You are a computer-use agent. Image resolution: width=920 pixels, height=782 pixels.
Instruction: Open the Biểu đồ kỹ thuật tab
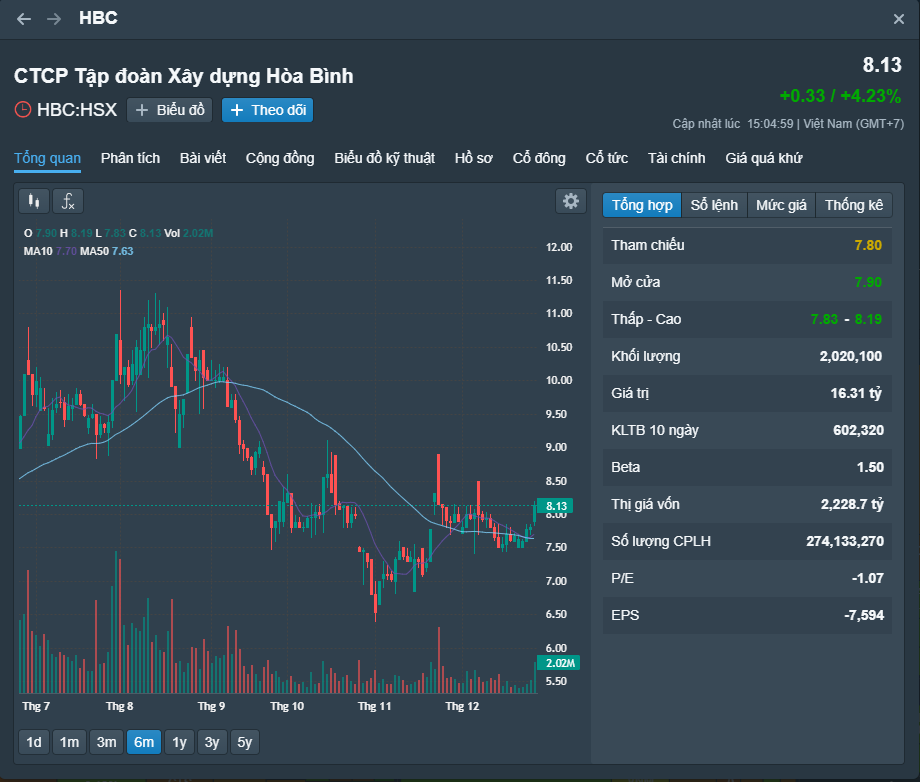pyautogui.click(x=384, y=158)
